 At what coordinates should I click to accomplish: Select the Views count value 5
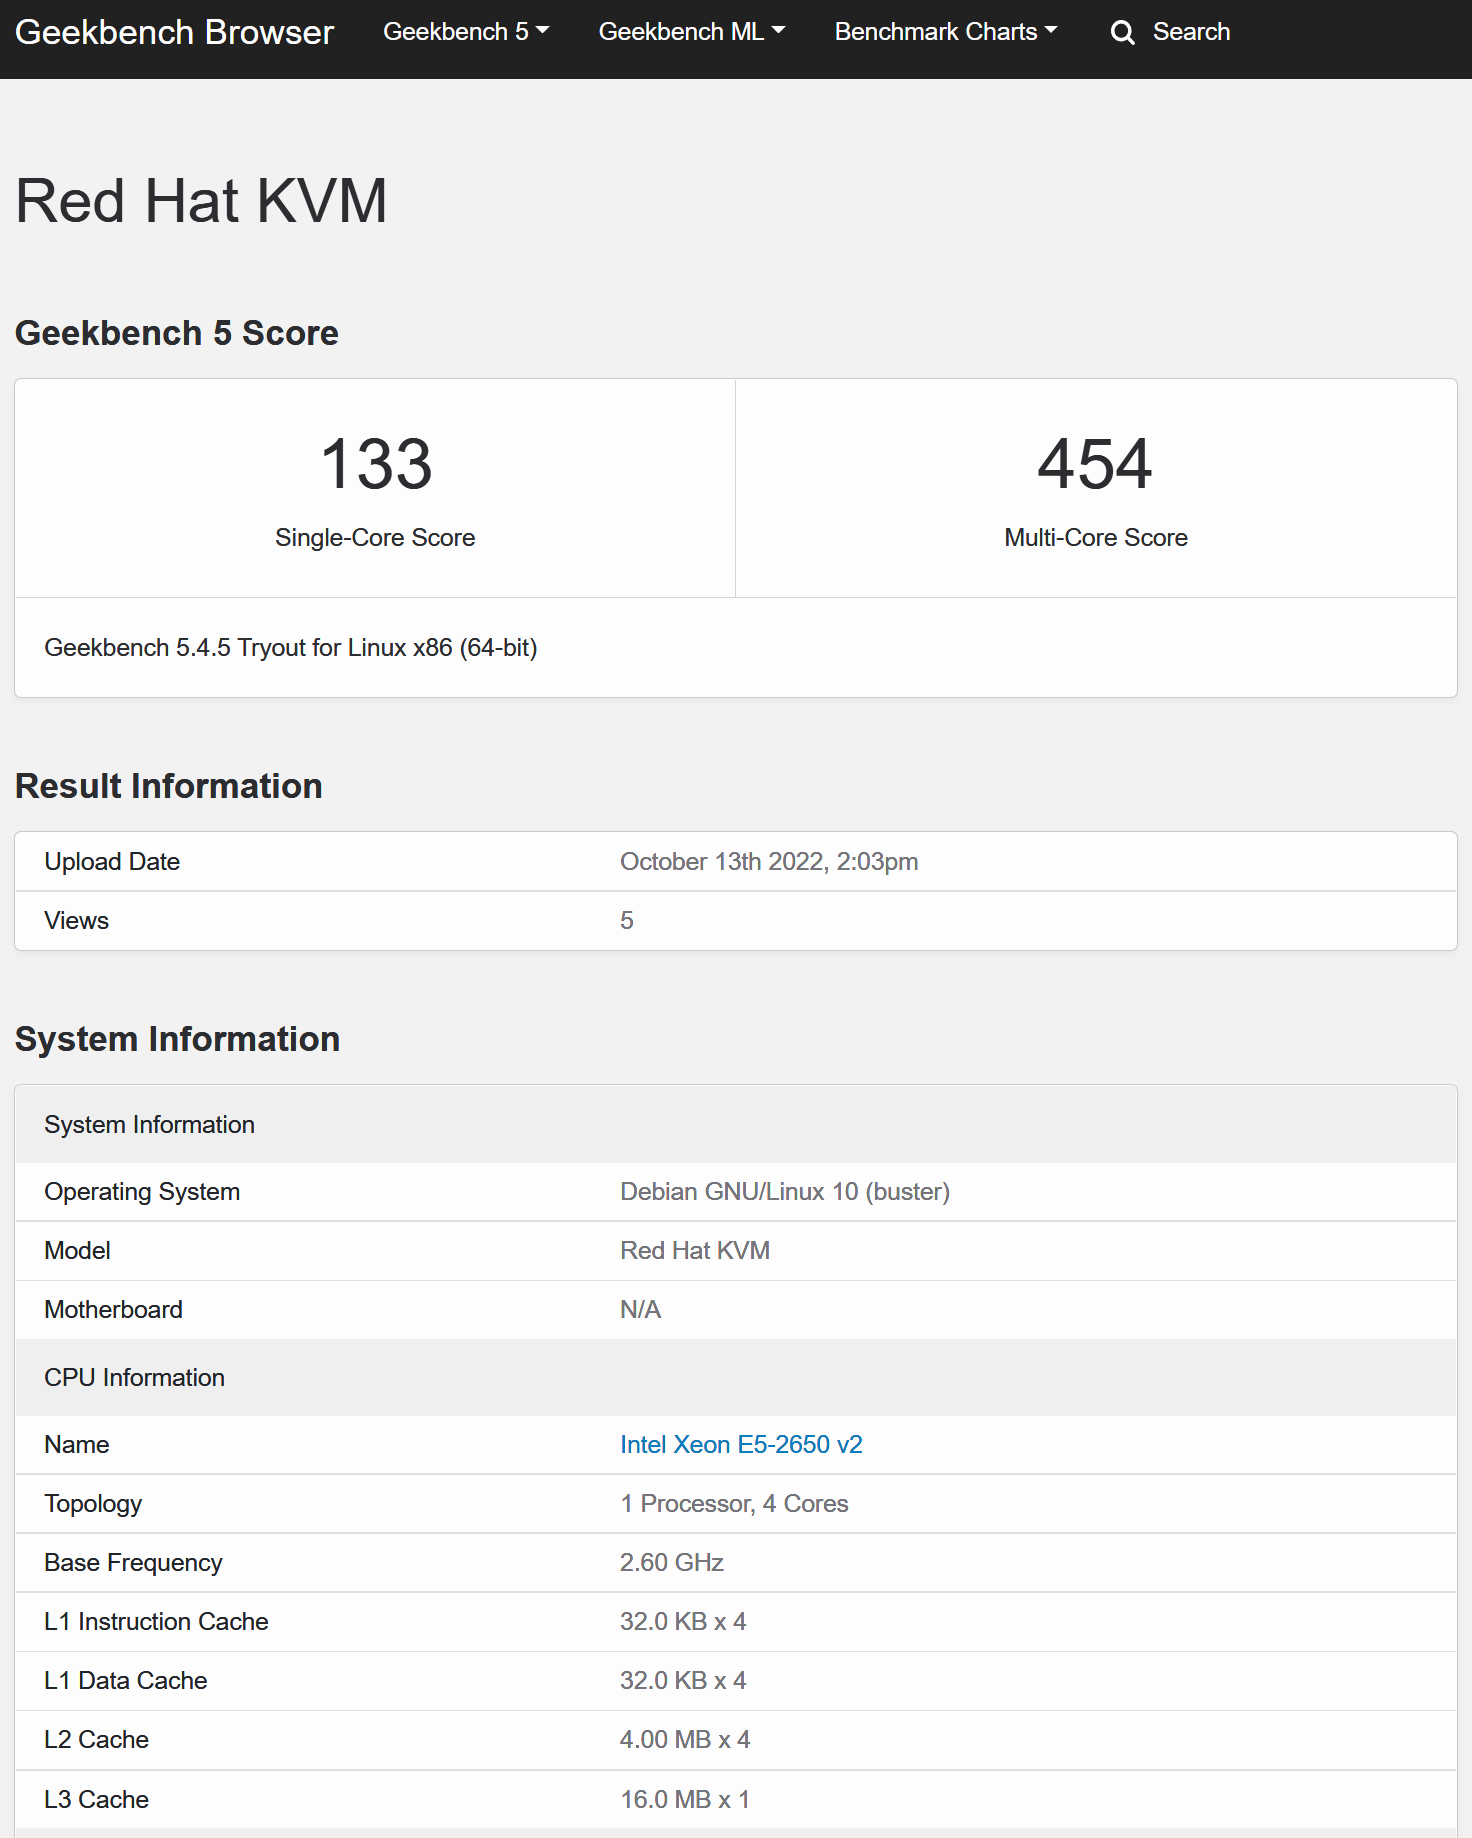(x=627, y=921)
